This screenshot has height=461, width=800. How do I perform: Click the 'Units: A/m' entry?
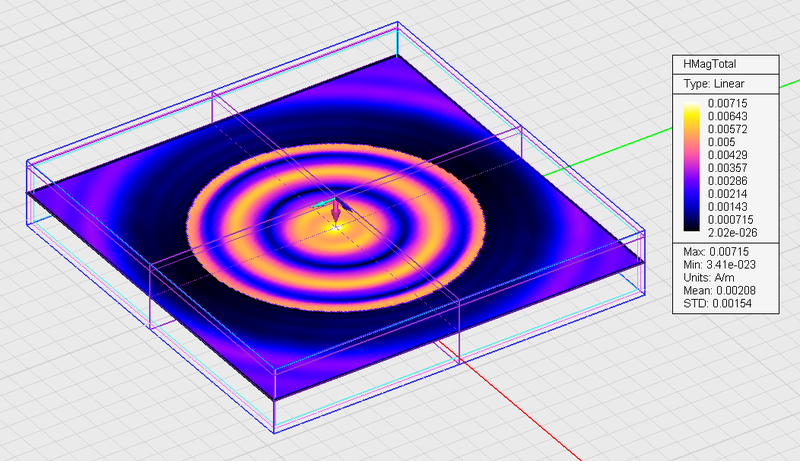[x=709, y=277]
